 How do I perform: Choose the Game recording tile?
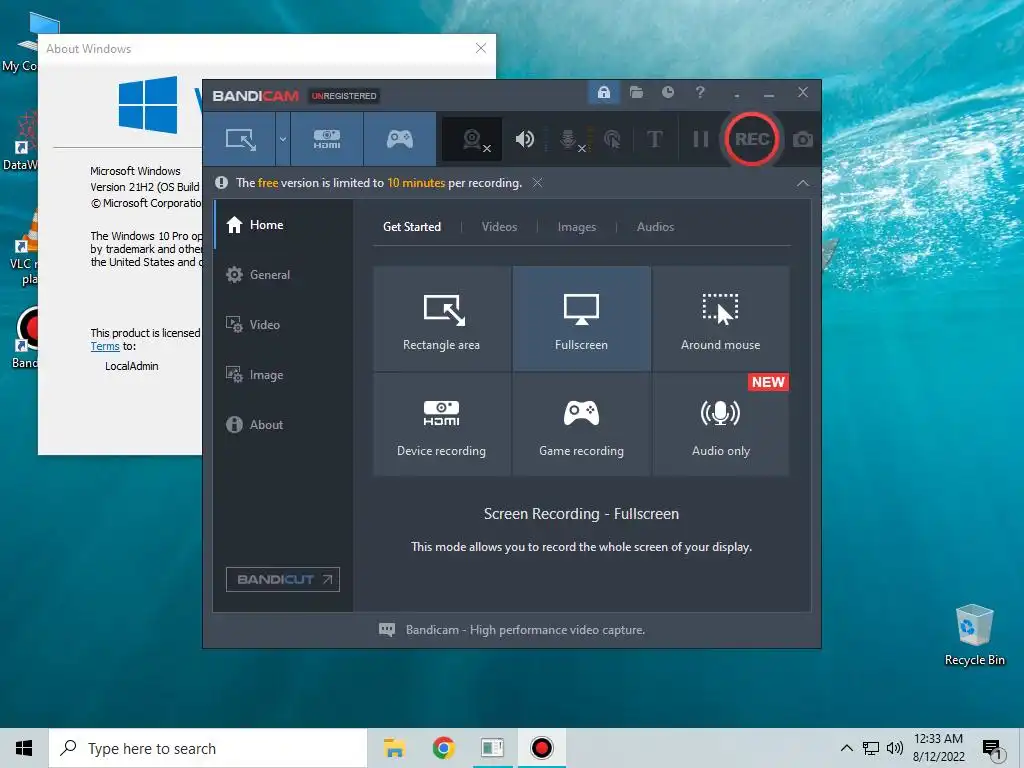point(581,424)
